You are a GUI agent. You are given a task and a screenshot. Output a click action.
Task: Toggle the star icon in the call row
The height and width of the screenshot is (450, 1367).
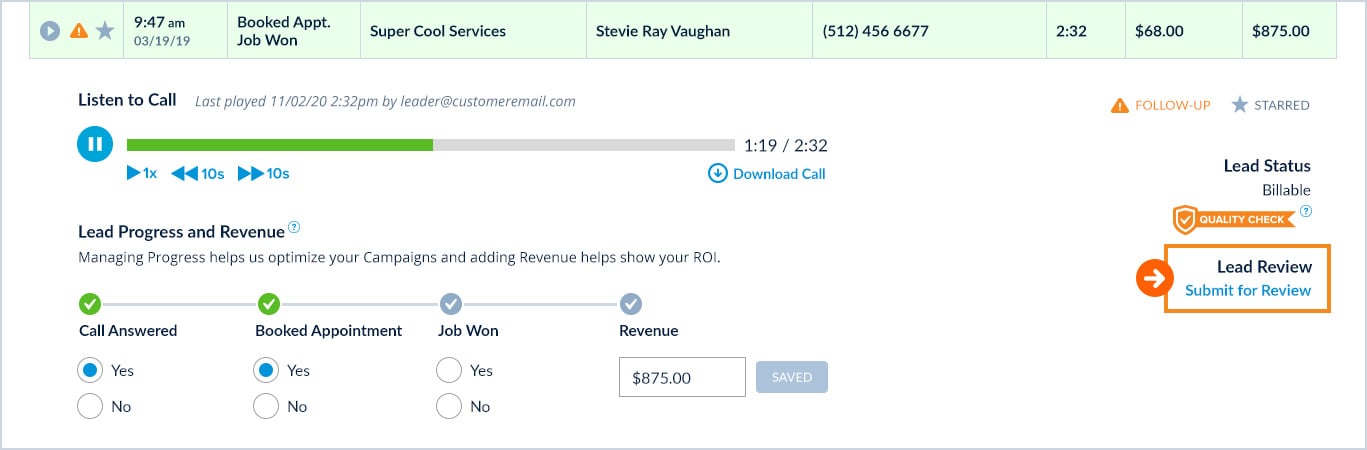click(105, 31)
